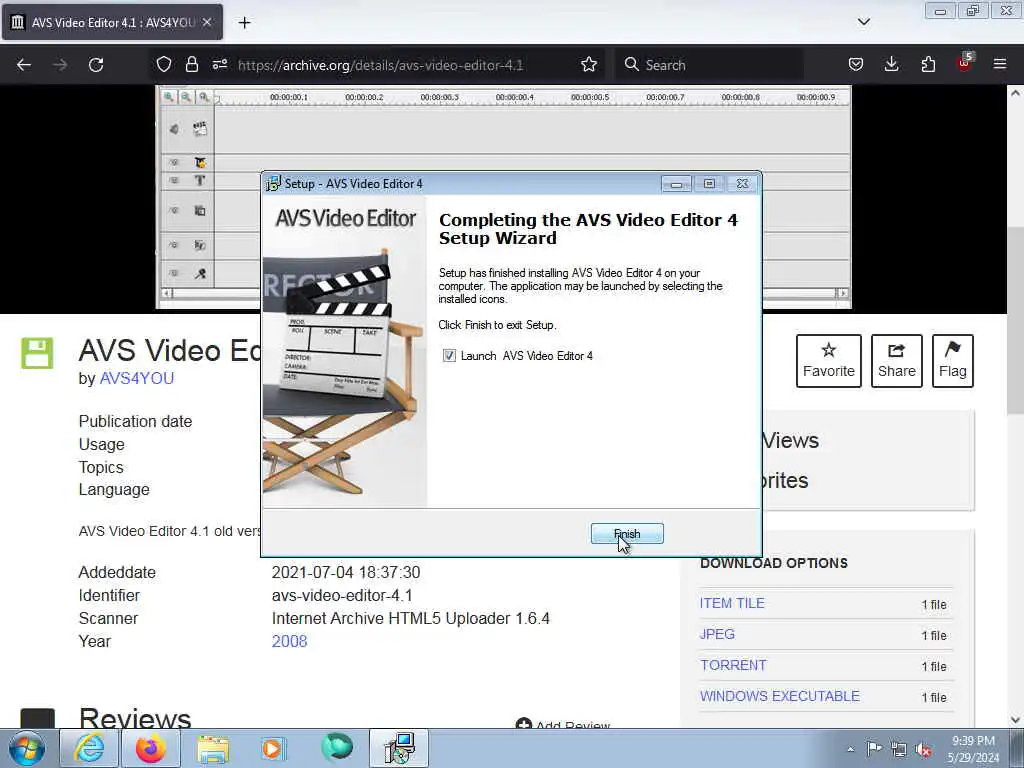Click the Share button on archive page

(897, 360)
